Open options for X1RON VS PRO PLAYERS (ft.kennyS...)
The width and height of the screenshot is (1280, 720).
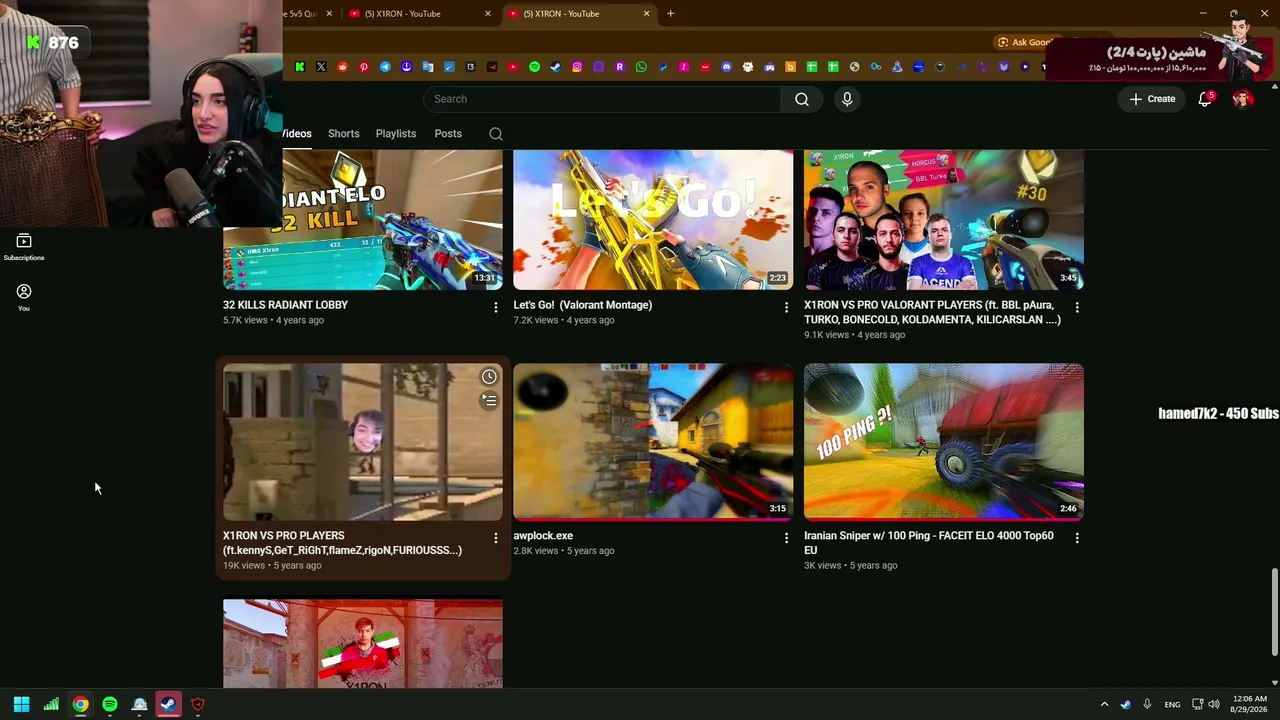(495, 539)
